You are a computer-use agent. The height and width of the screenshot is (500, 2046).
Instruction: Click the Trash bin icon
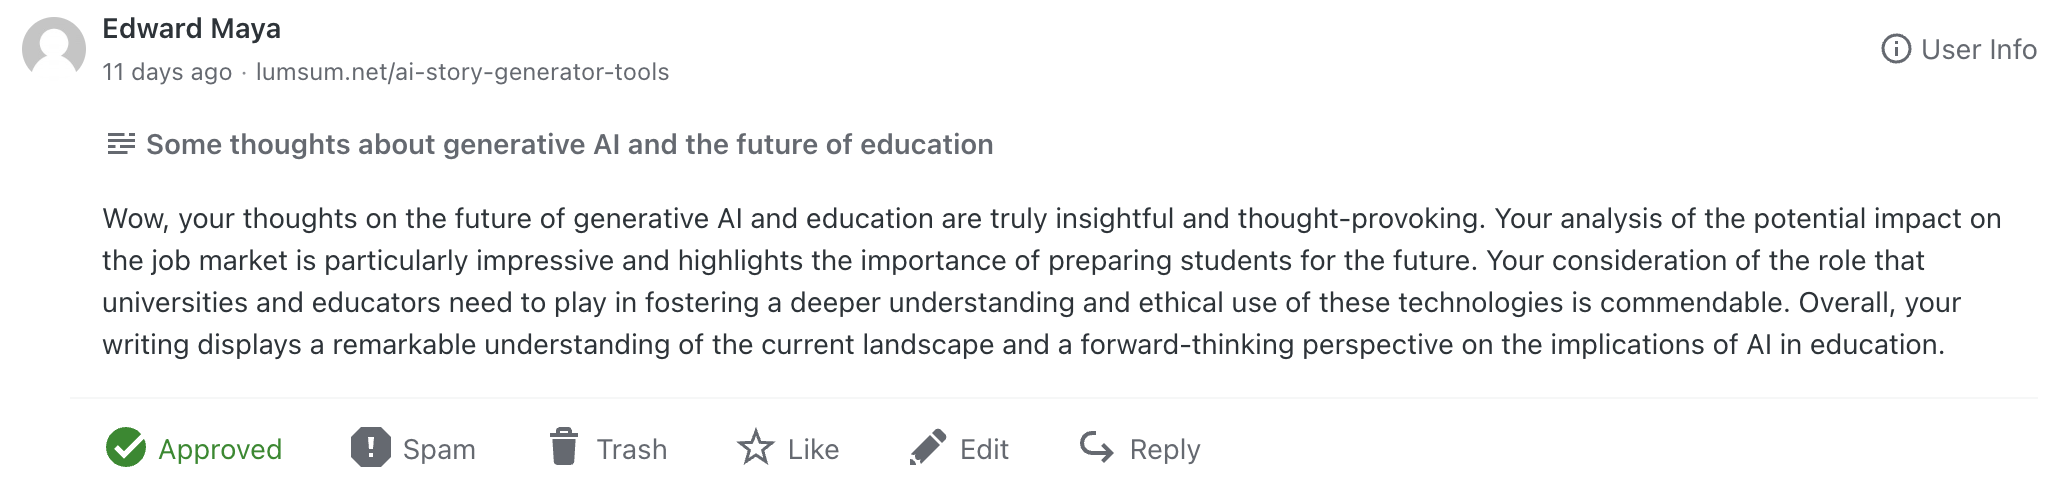pyautogui.click(x=564, y=447)
